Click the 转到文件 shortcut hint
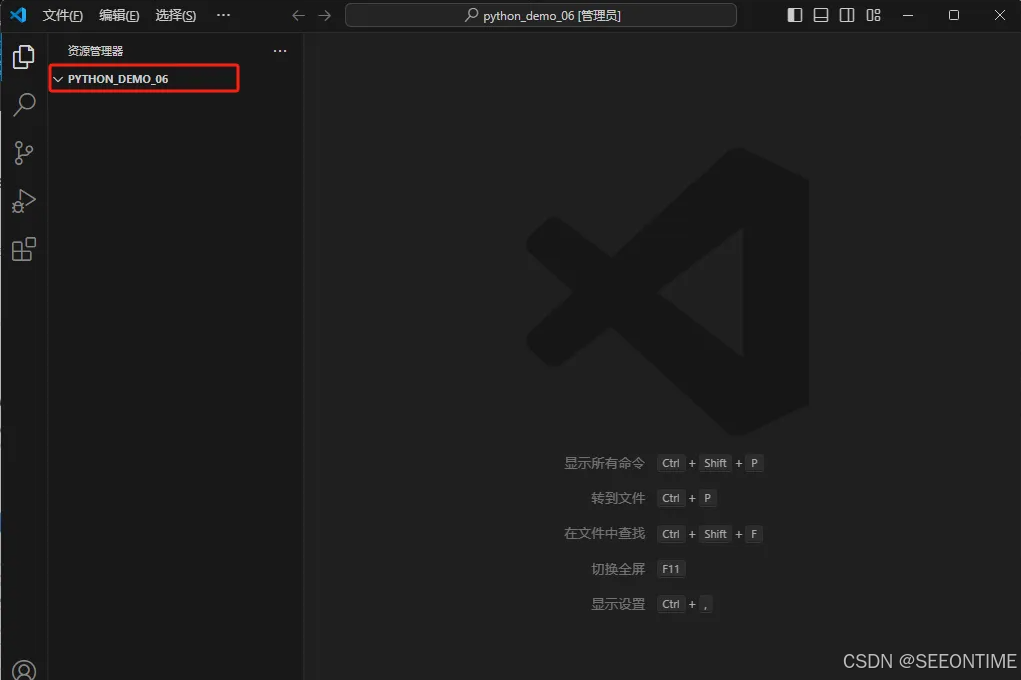1021x680 pixels. tap(618, 498)
